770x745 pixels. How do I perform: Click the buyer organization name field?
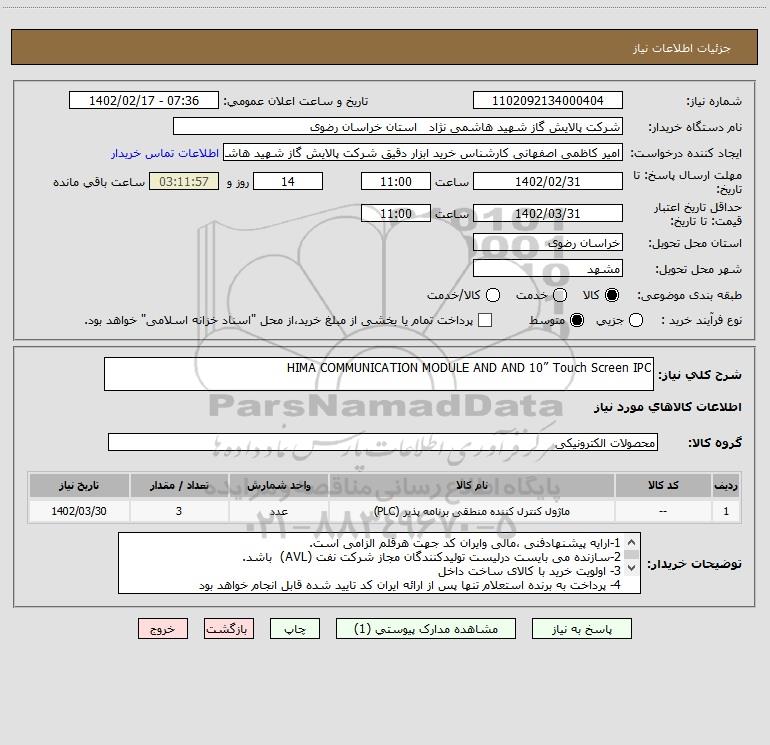[398, 127]
